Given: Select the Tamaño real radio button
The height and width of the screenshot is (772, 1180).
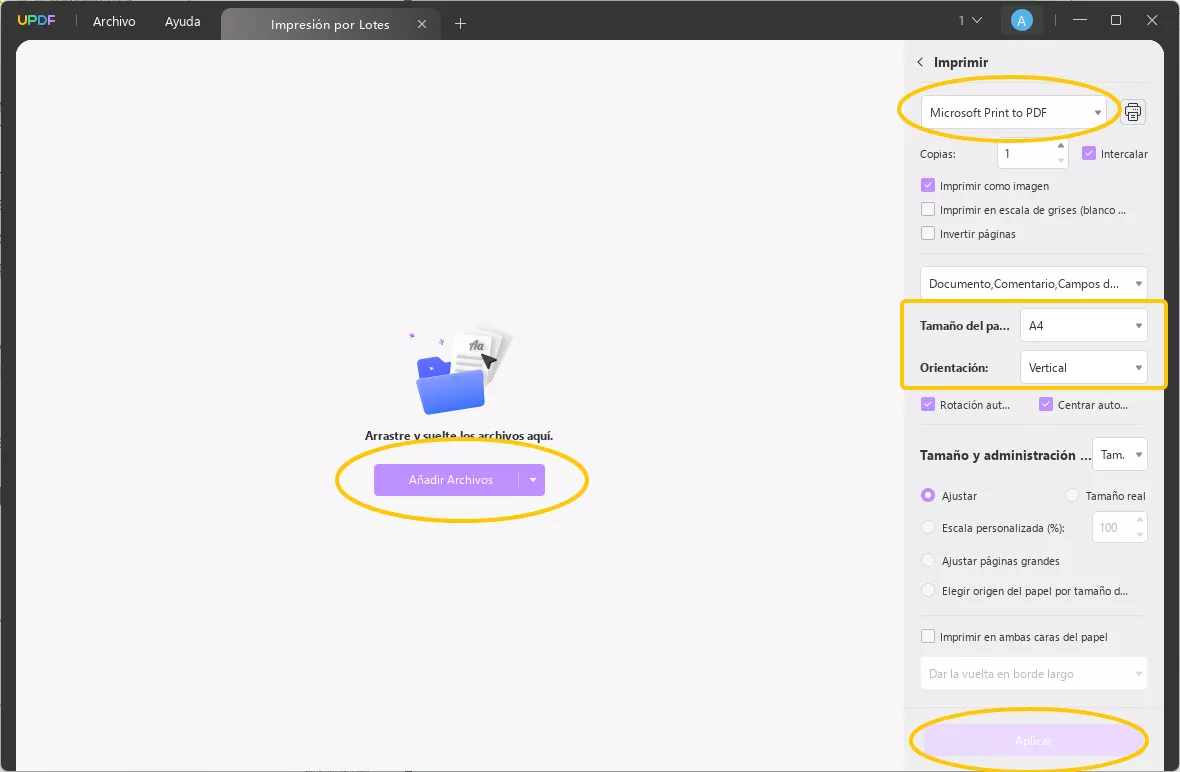Looking at the screenshot, I should tap(1072, 495).
